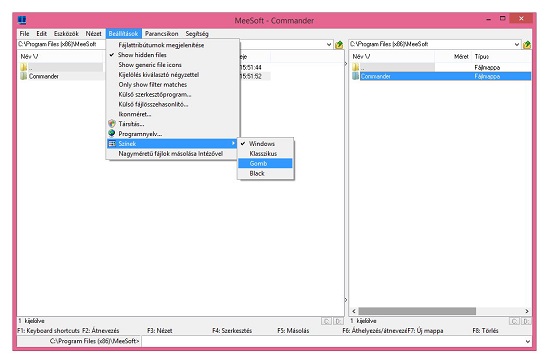Open Programnyelv globe icon entry

point(112,134)
